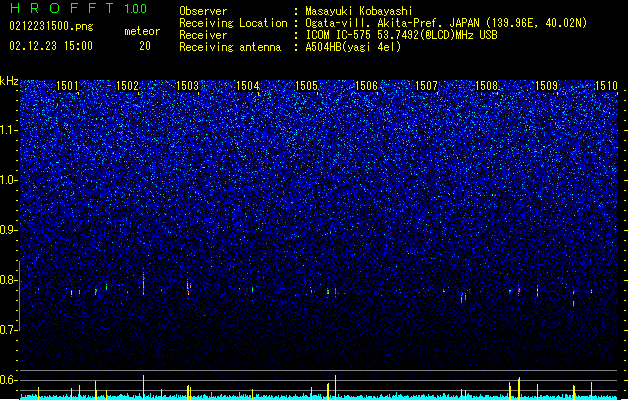Click the 1502 time marker

(x=127, y=86)
